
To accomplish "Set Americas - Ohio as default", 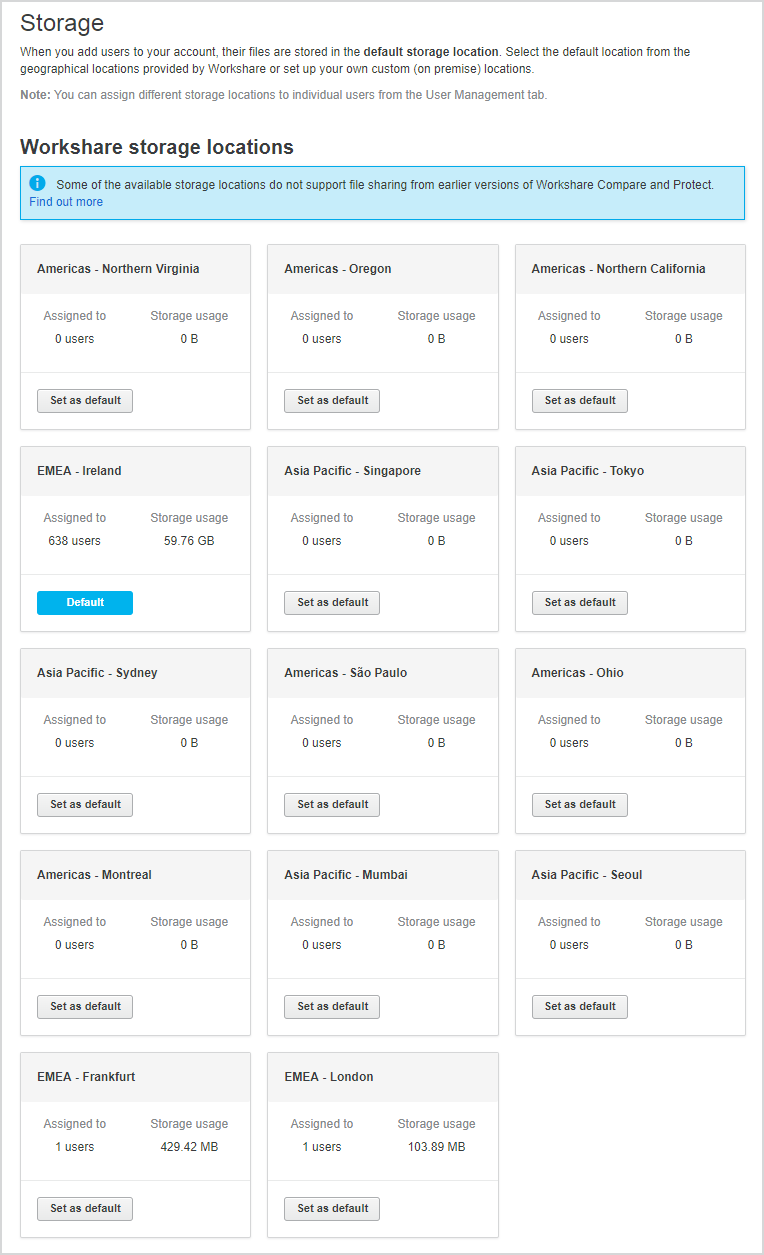I will click(x=580, y=804).
